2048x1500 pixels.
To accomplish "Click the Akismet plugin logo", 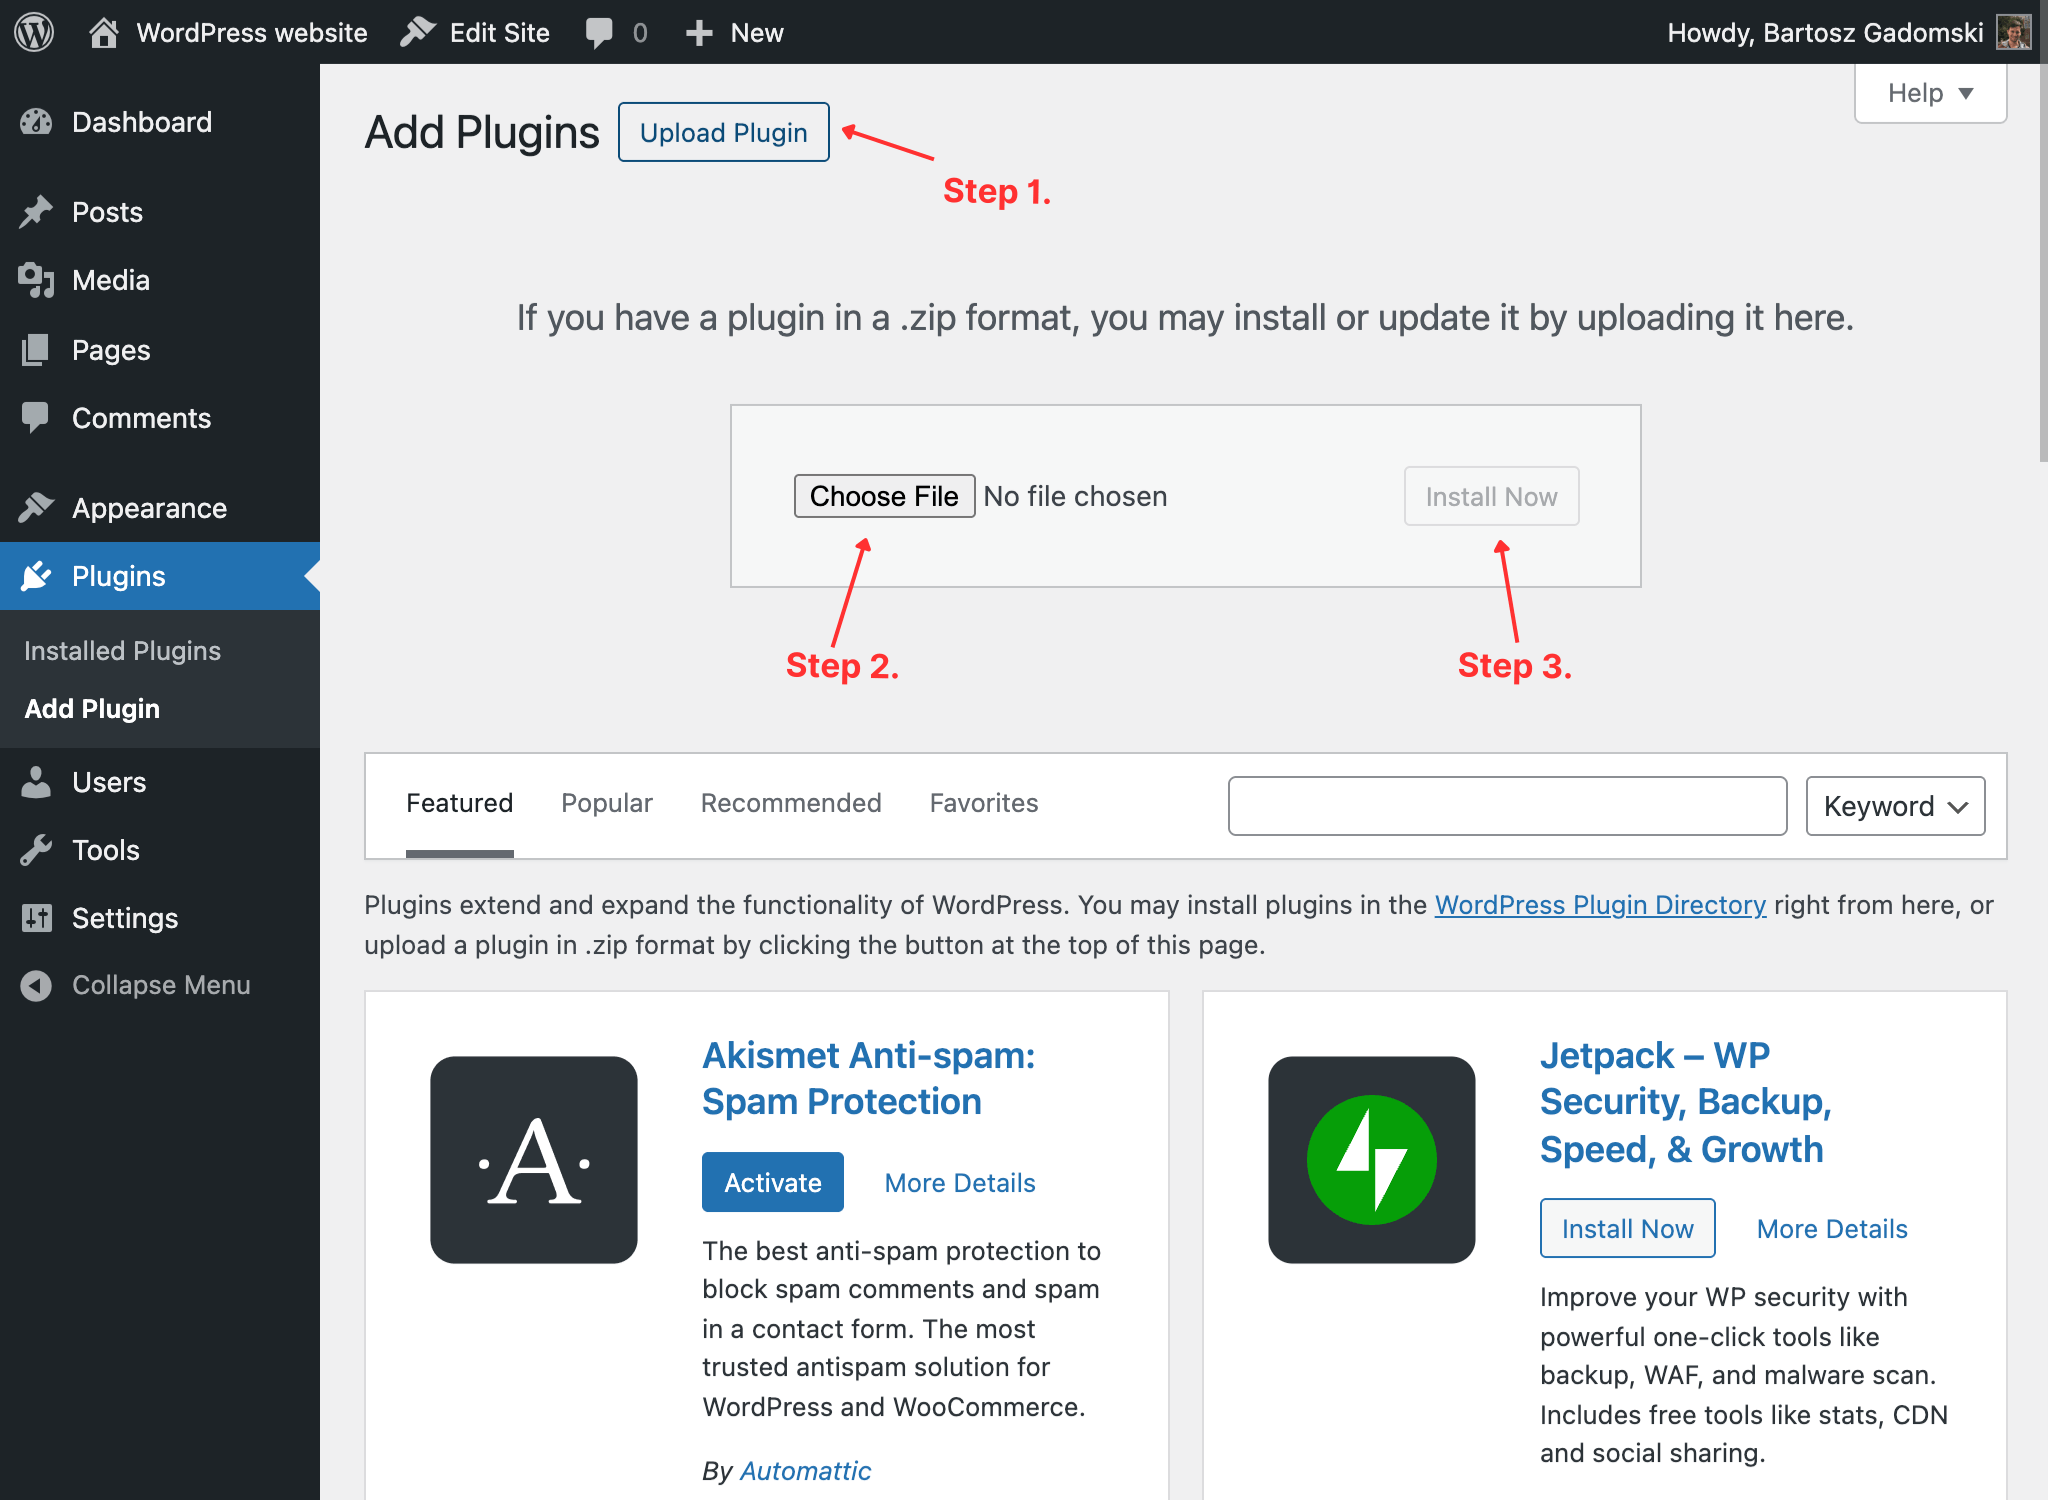I will (x=534, y=1160).
